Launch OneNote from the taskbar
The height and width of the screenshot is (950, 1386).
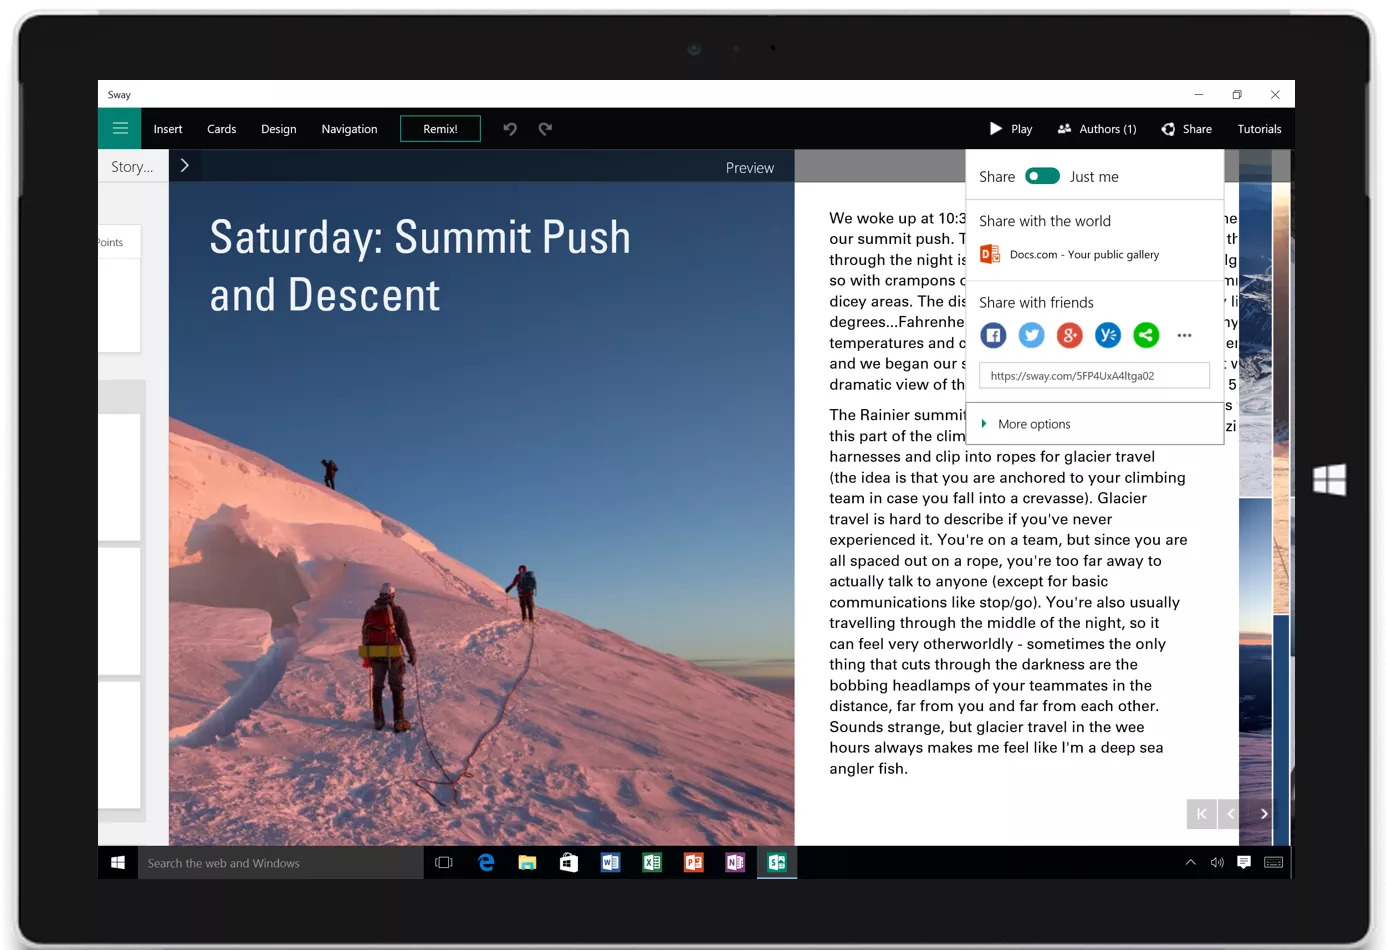(735, 862)
